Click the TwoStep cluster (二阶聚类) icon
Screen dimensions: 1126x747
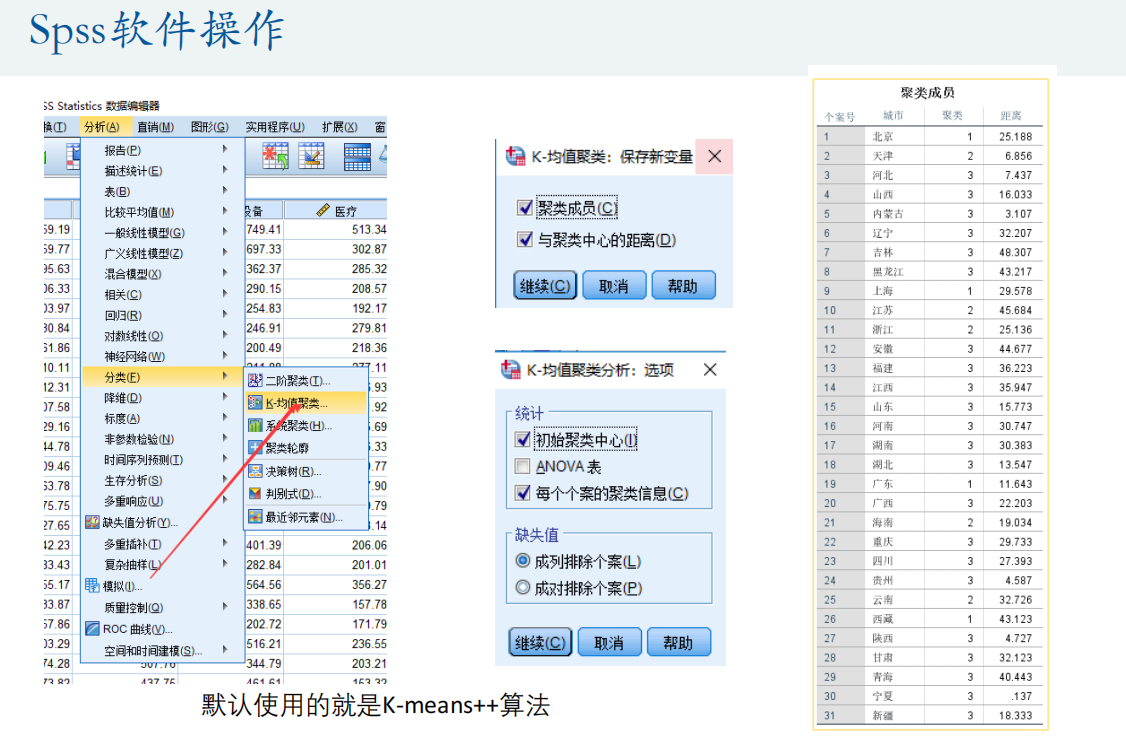(x=255, y=380)
